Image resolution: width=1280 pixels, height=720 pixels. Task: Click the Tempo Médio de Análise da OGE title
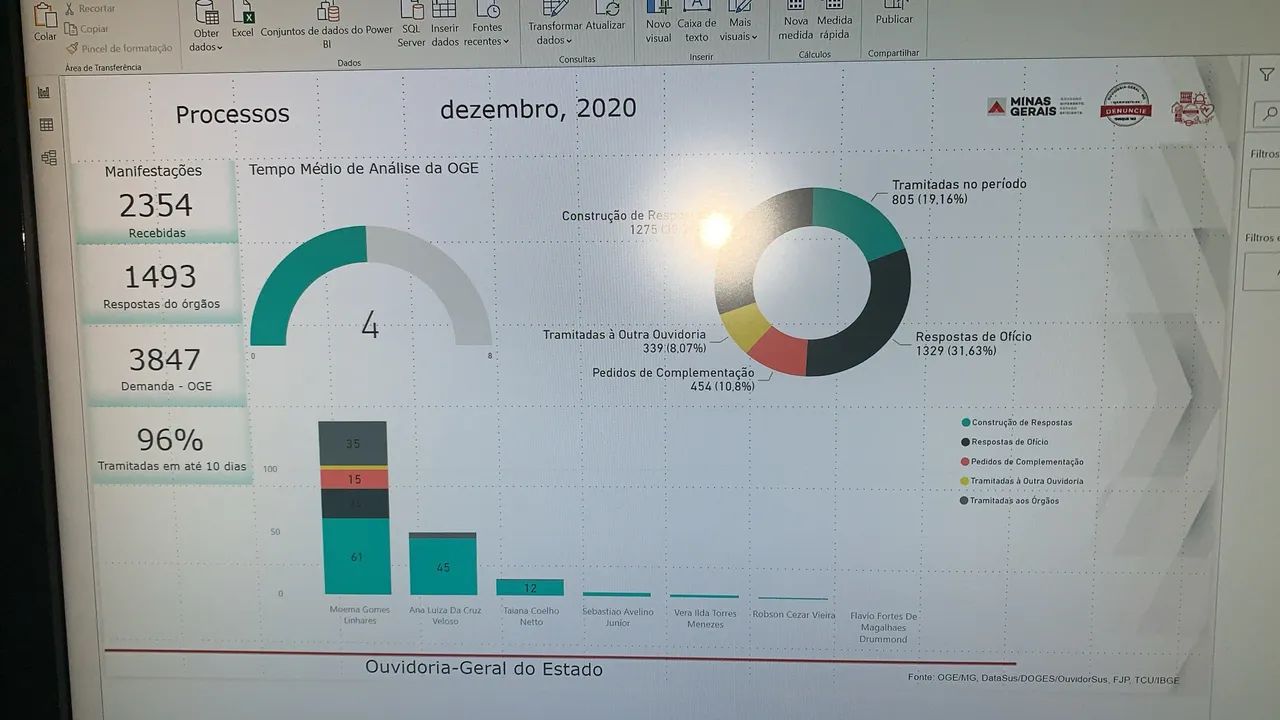pos(364,169)
